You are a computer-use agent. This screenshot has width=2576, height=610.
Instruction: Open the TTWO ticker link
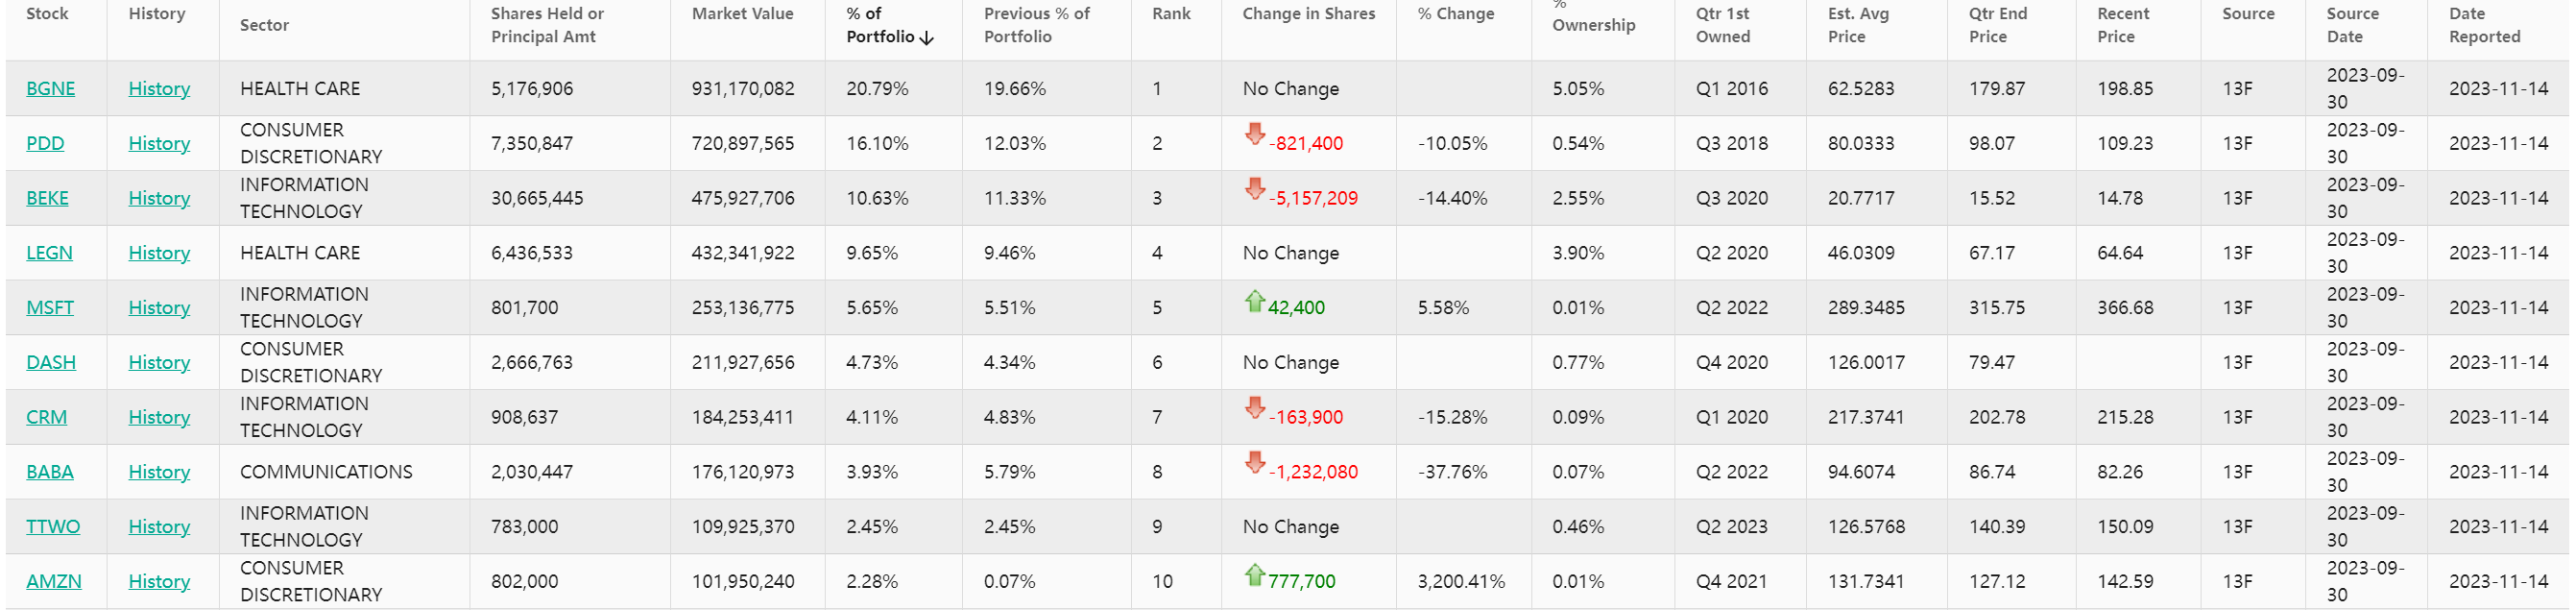tap(53, 526)
